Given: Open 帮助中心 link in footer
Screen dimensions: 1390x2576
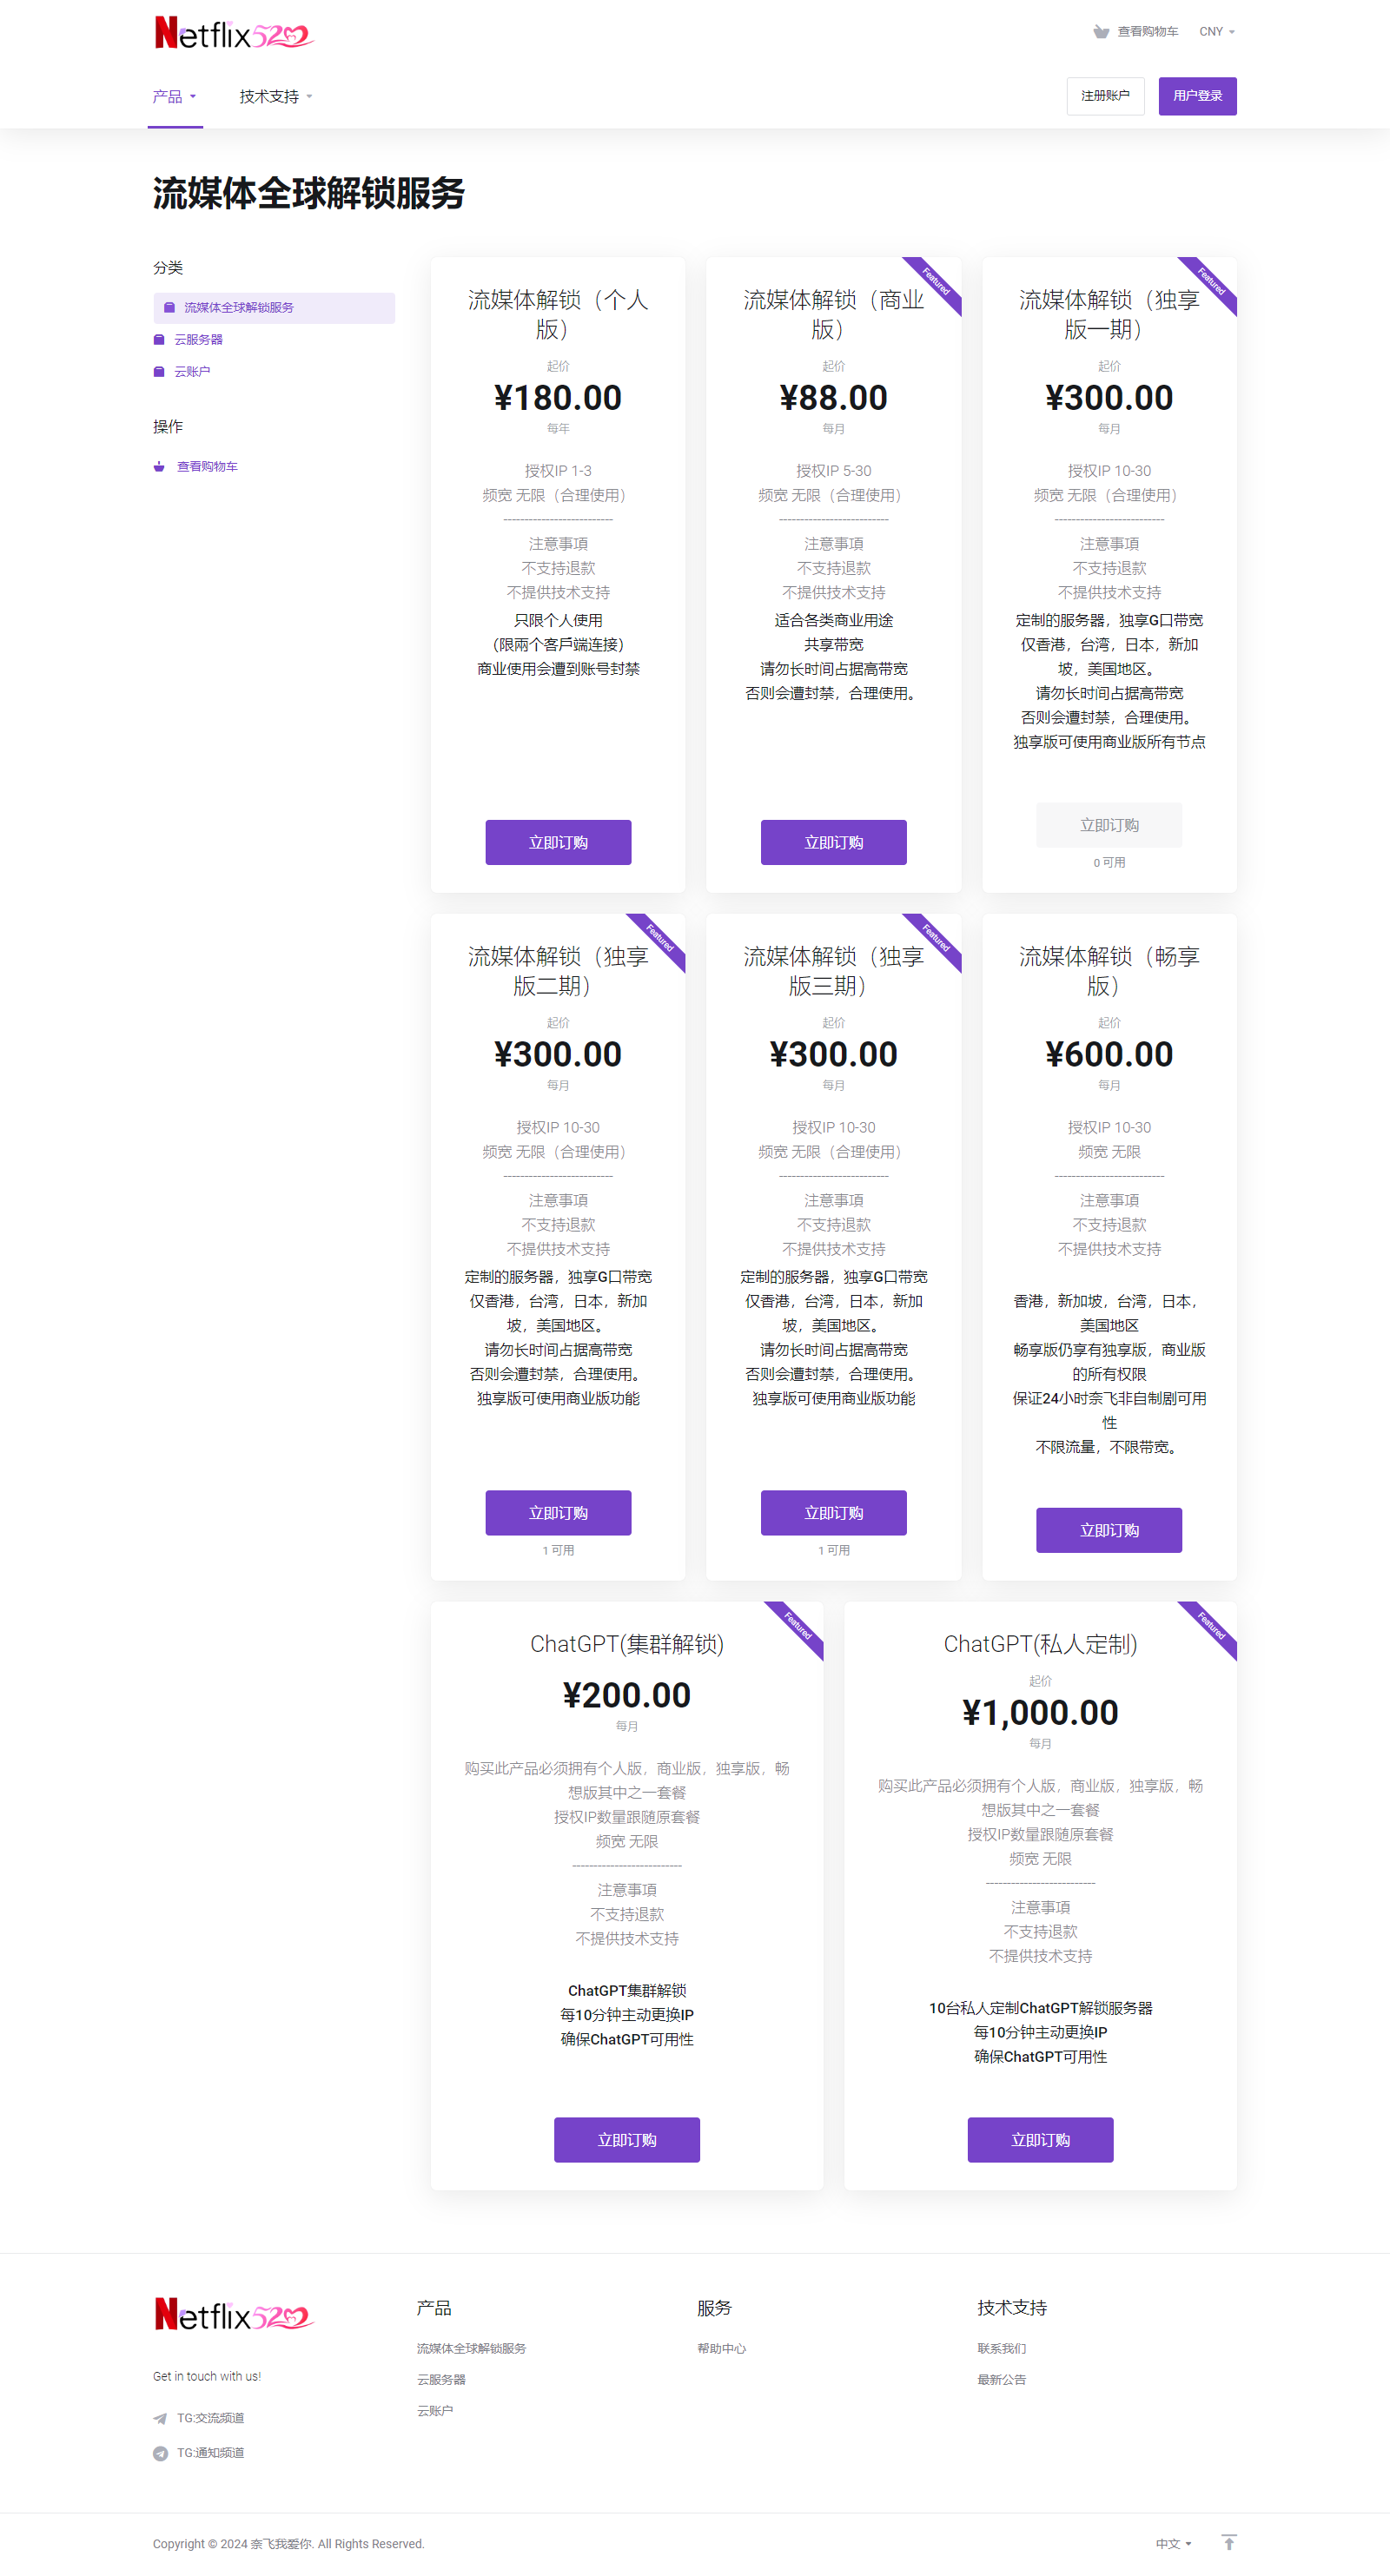Looking at the screenshot, I should pyautogui.click(x=721, y=2348).
